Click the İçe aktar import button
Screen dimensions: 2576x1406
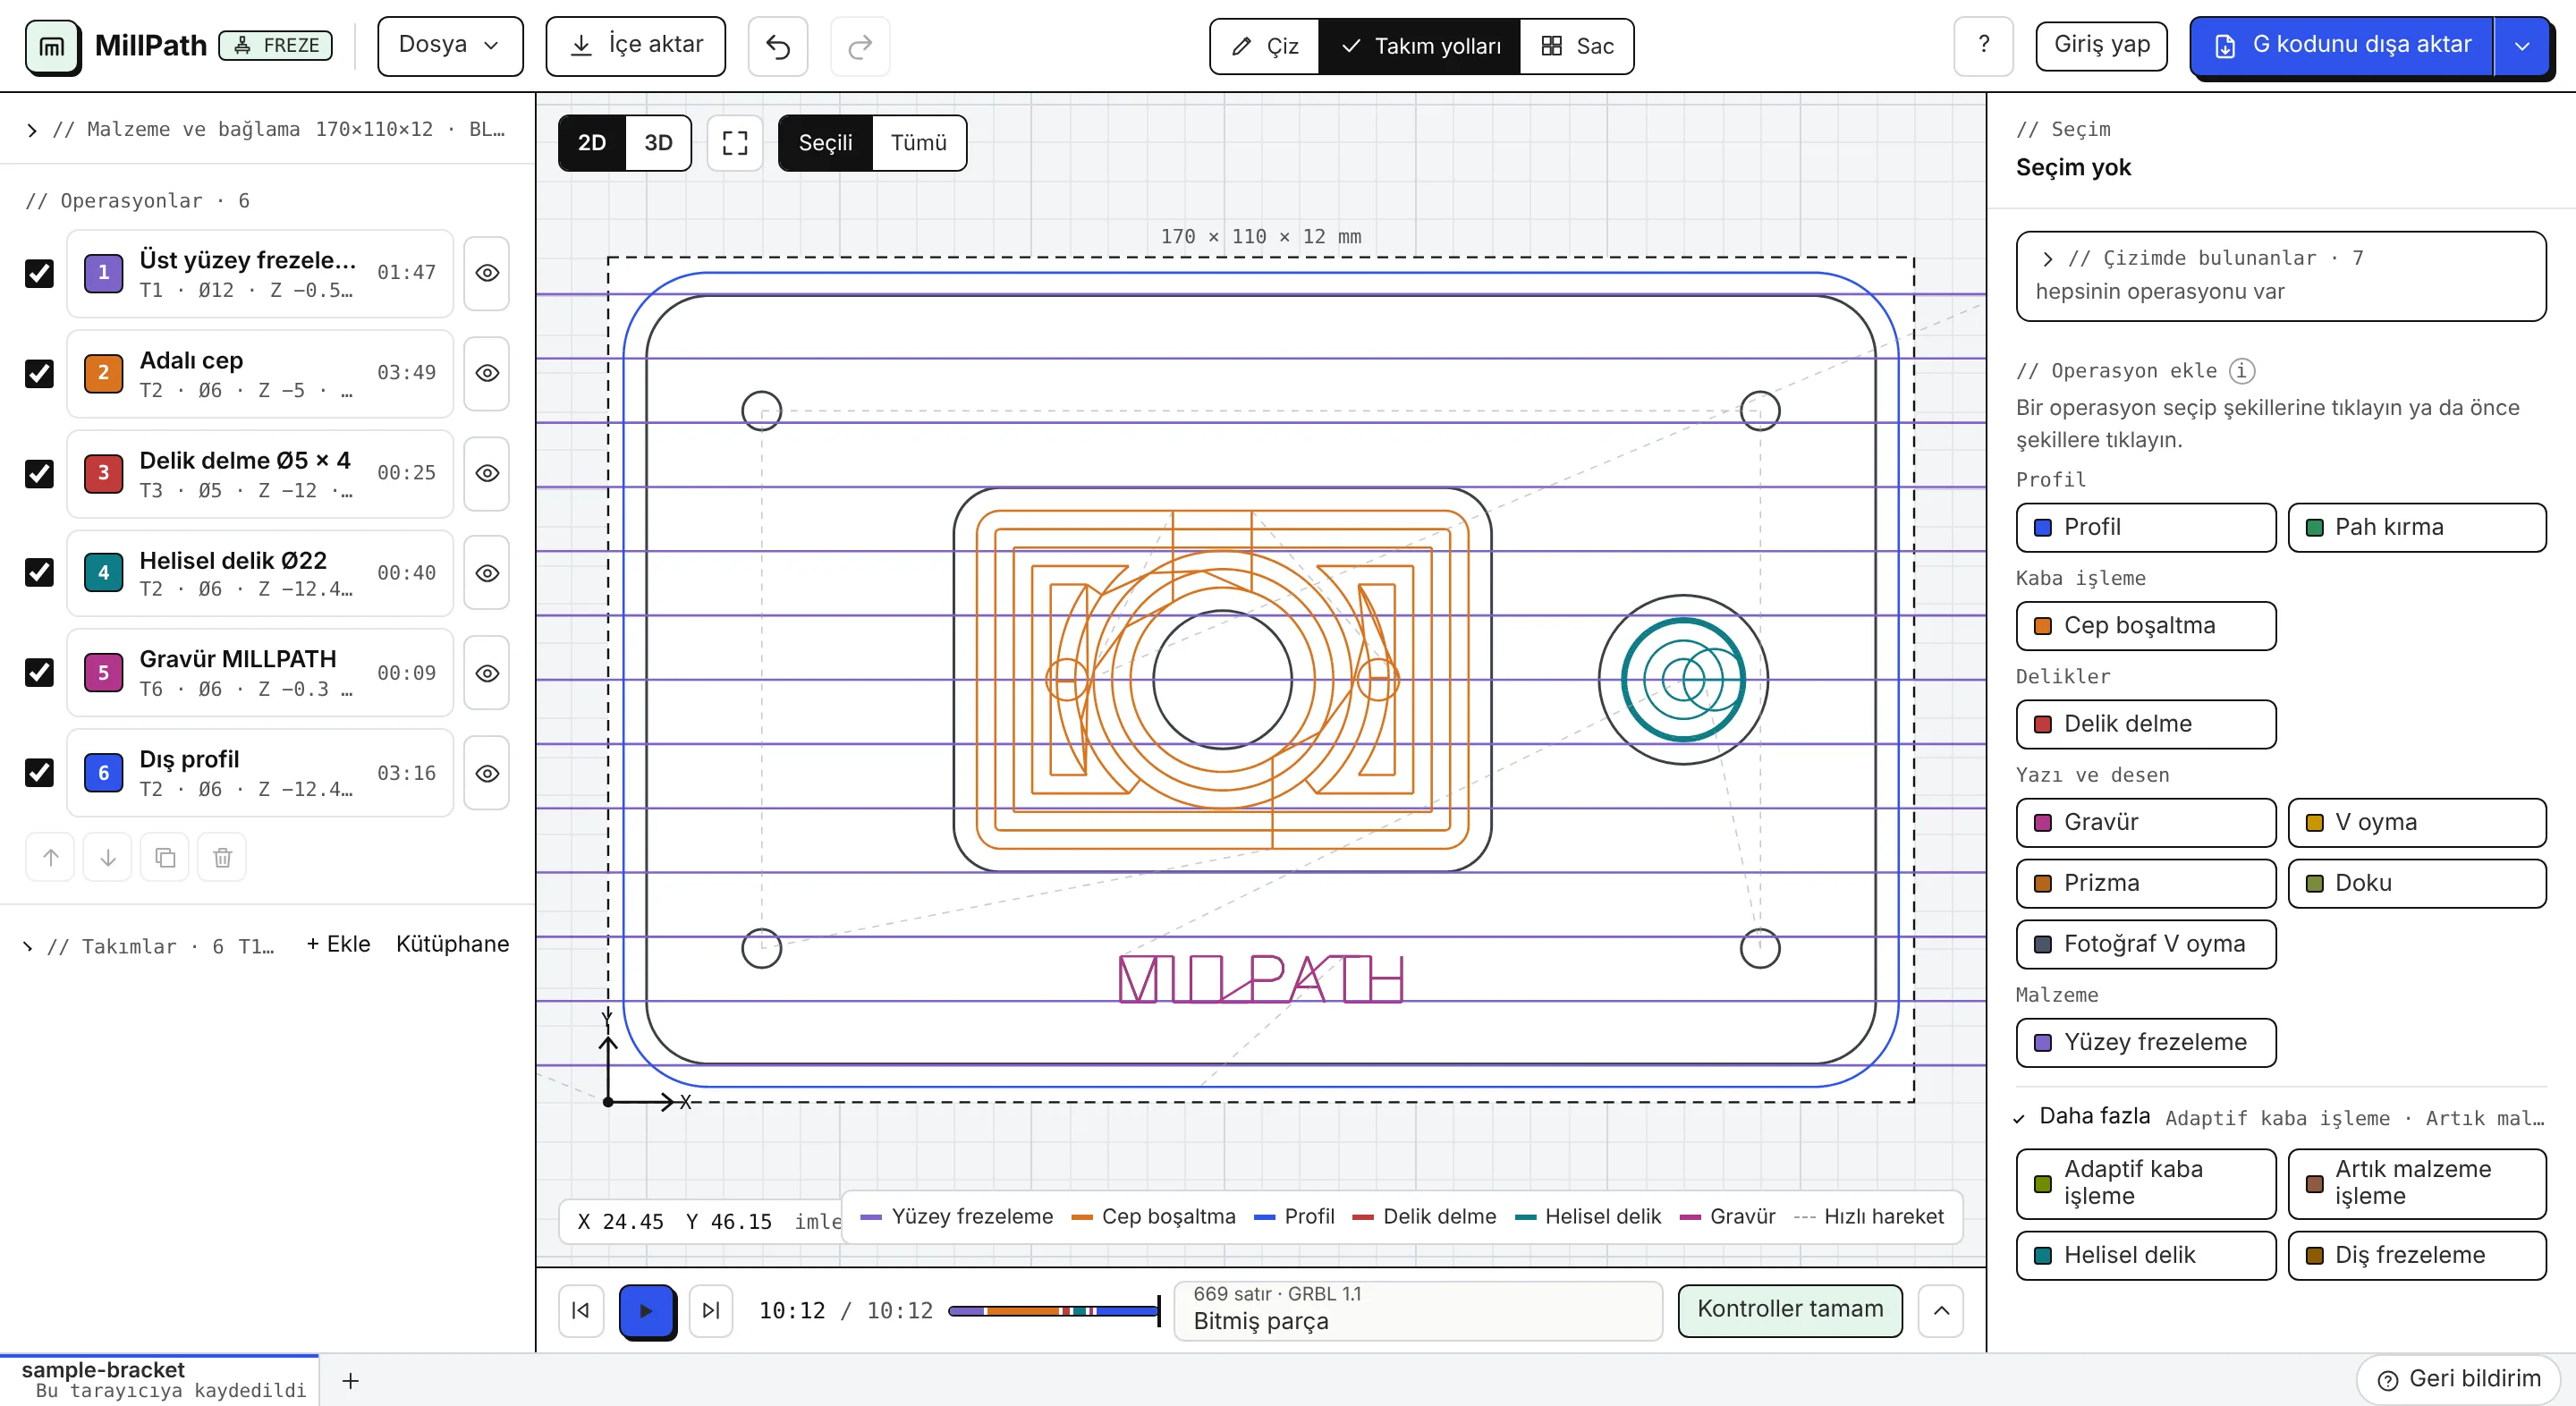(x=636, y=46)
